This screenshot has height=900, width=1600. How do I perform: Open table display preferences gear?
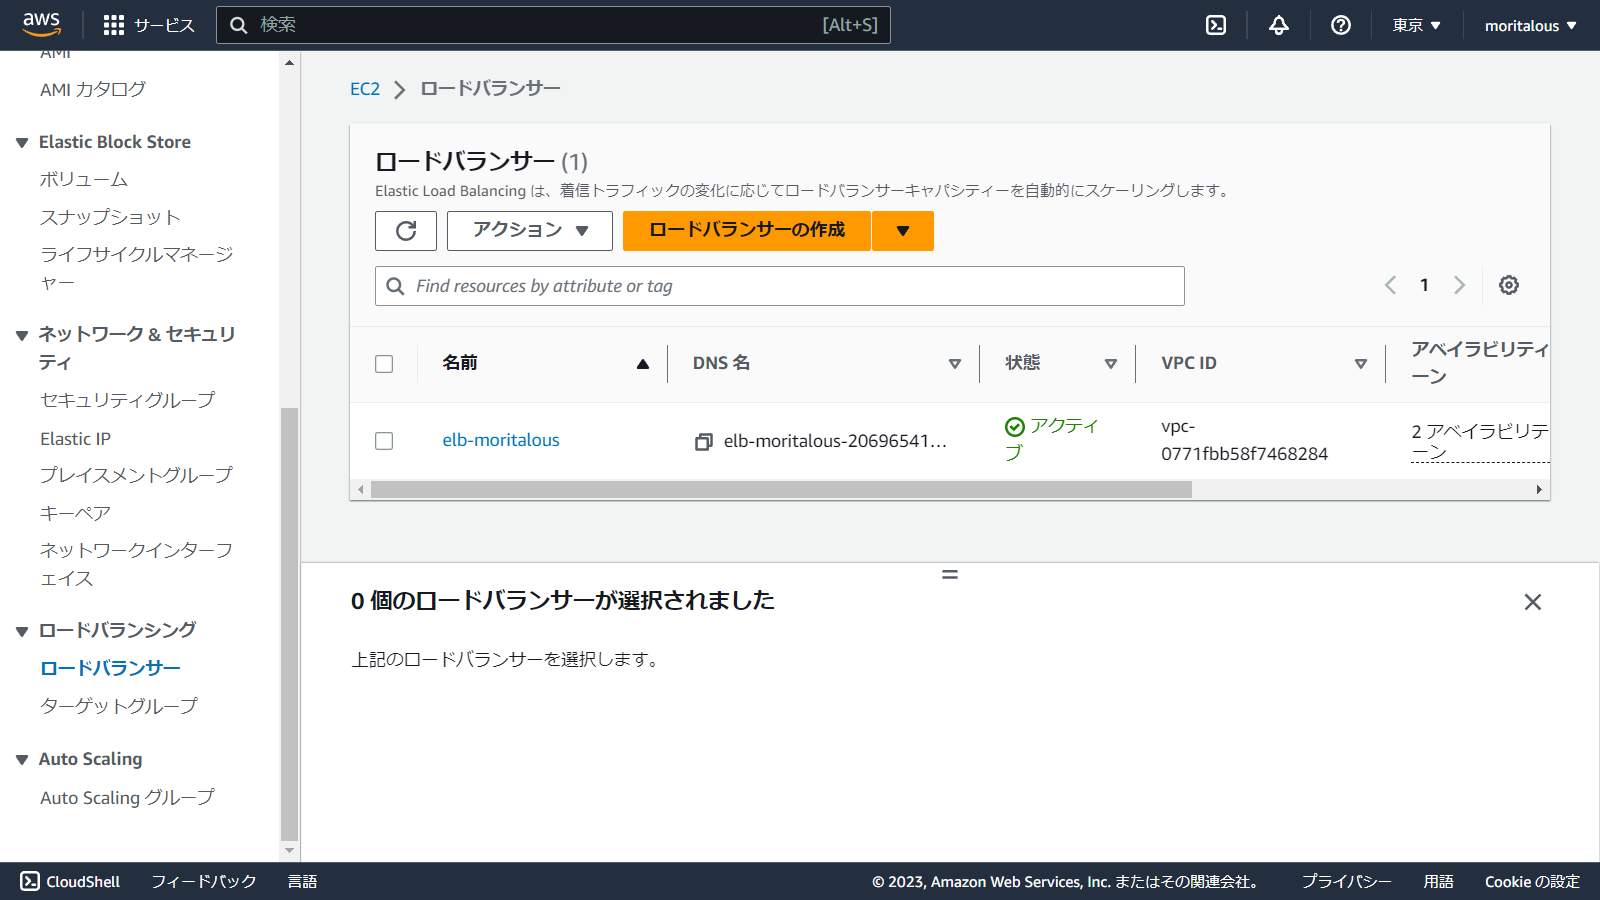point(1508,285)
